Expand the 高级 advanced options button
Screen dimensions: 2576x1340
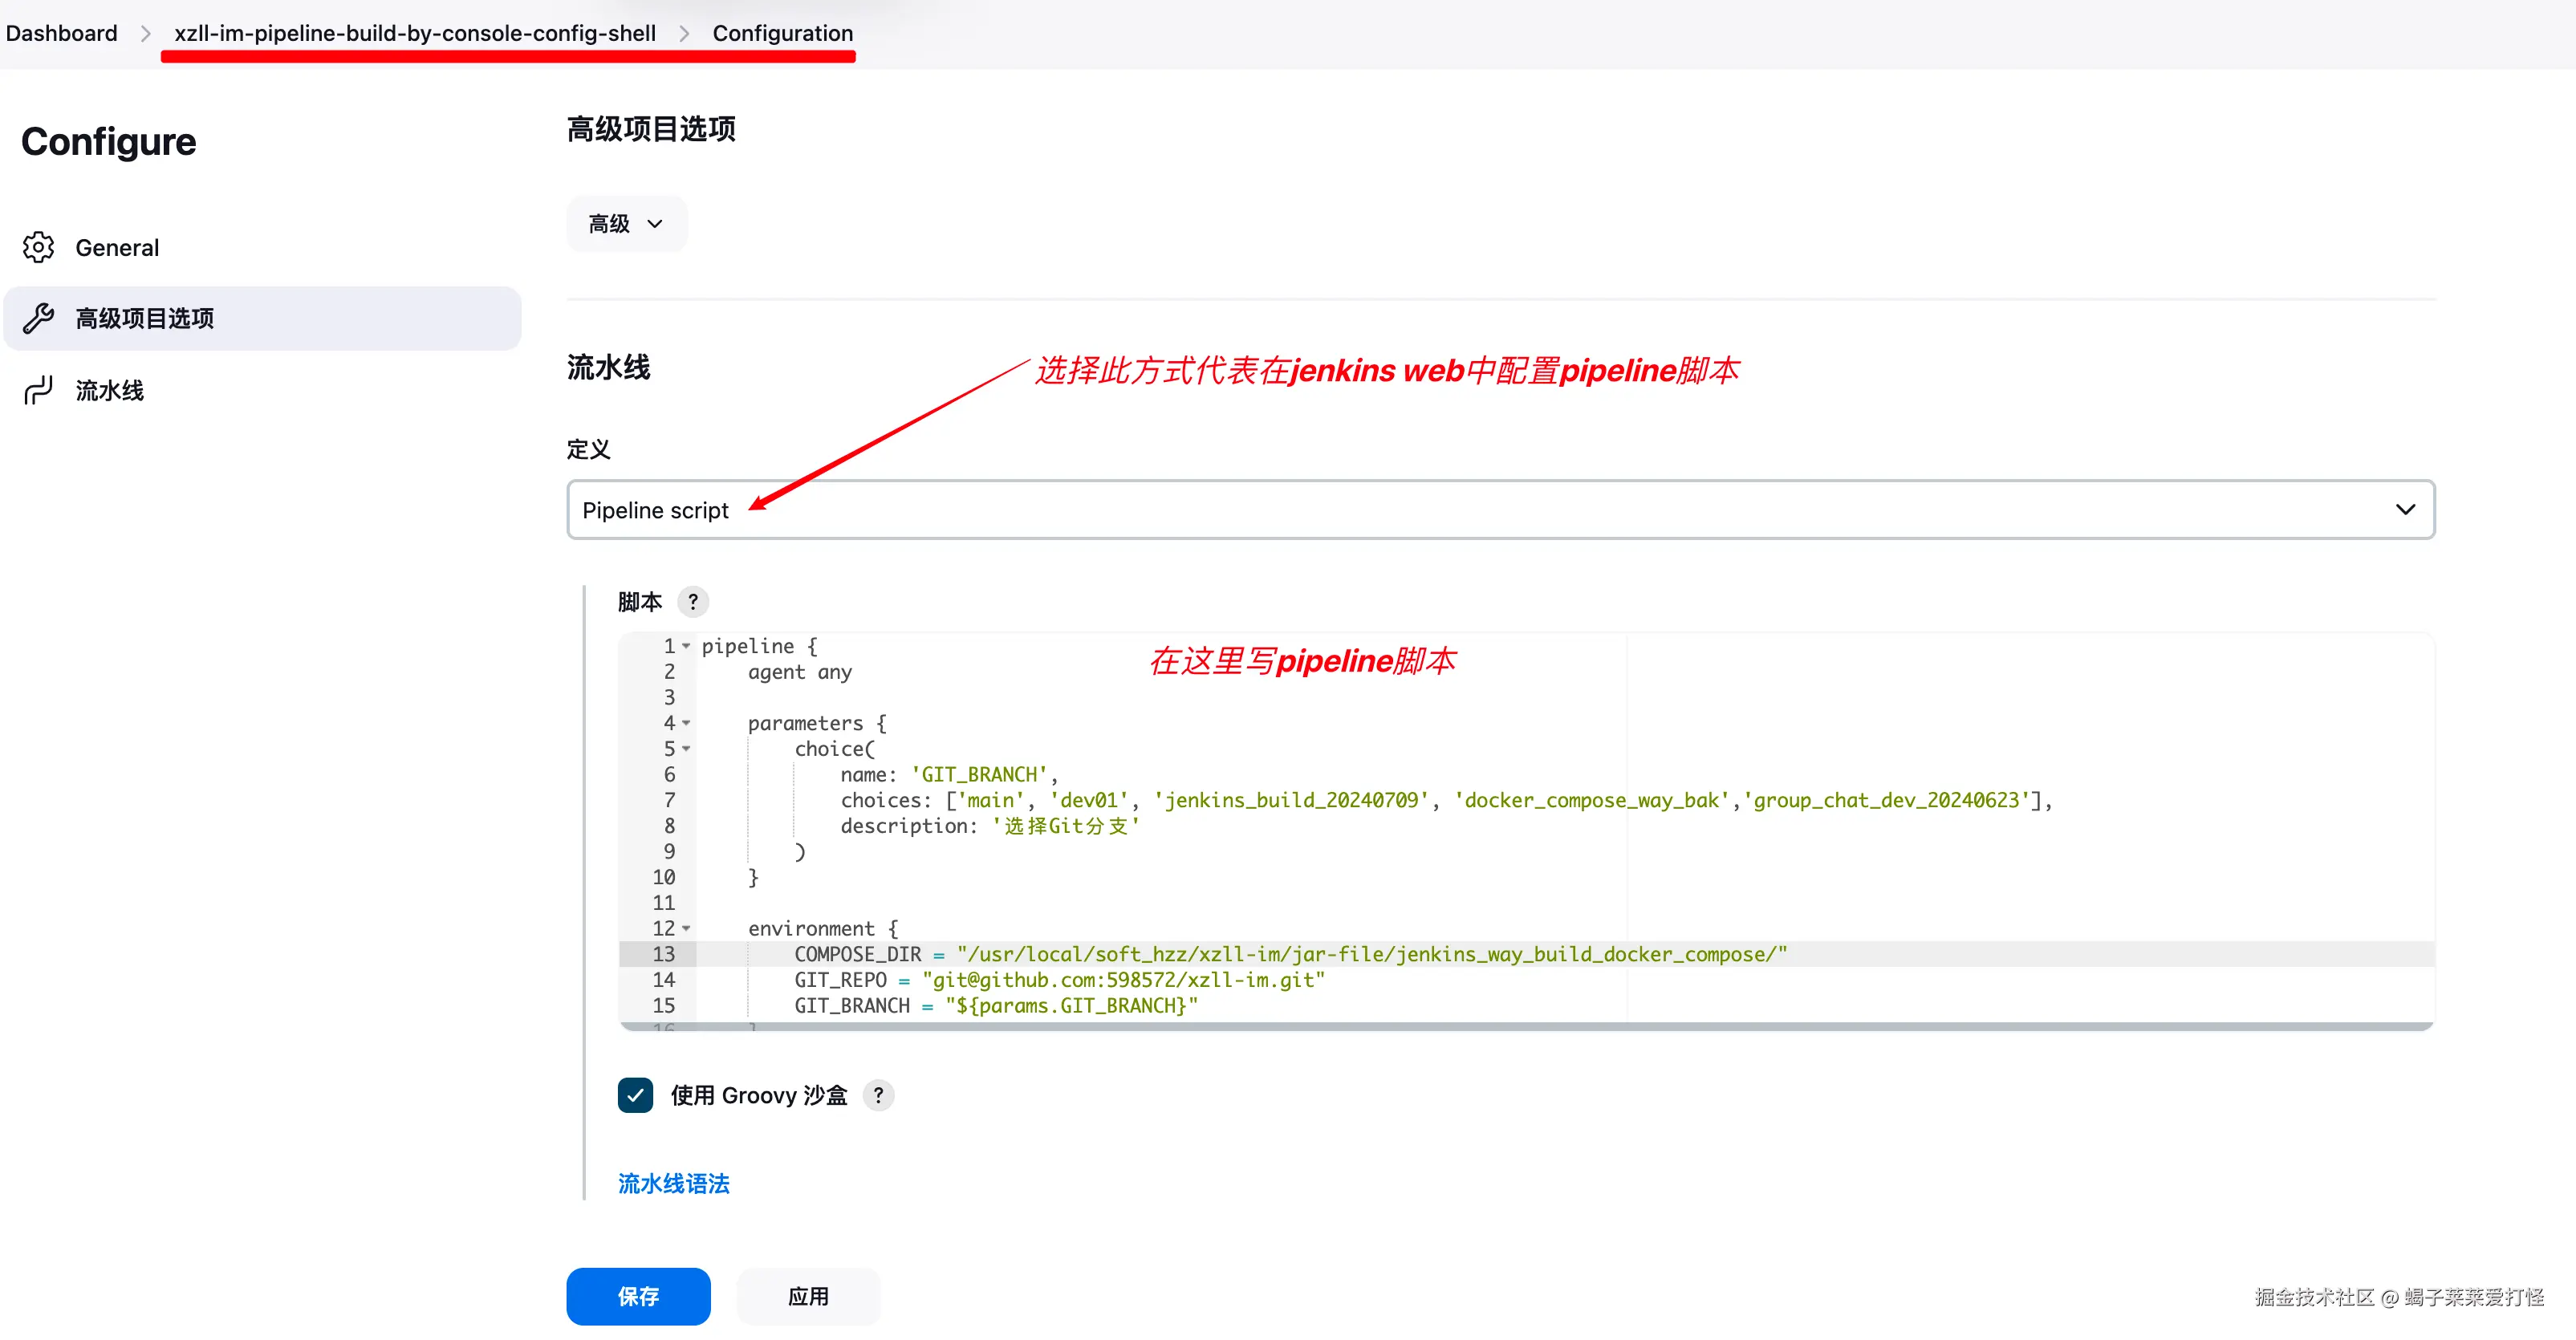[x=626, y=224]
